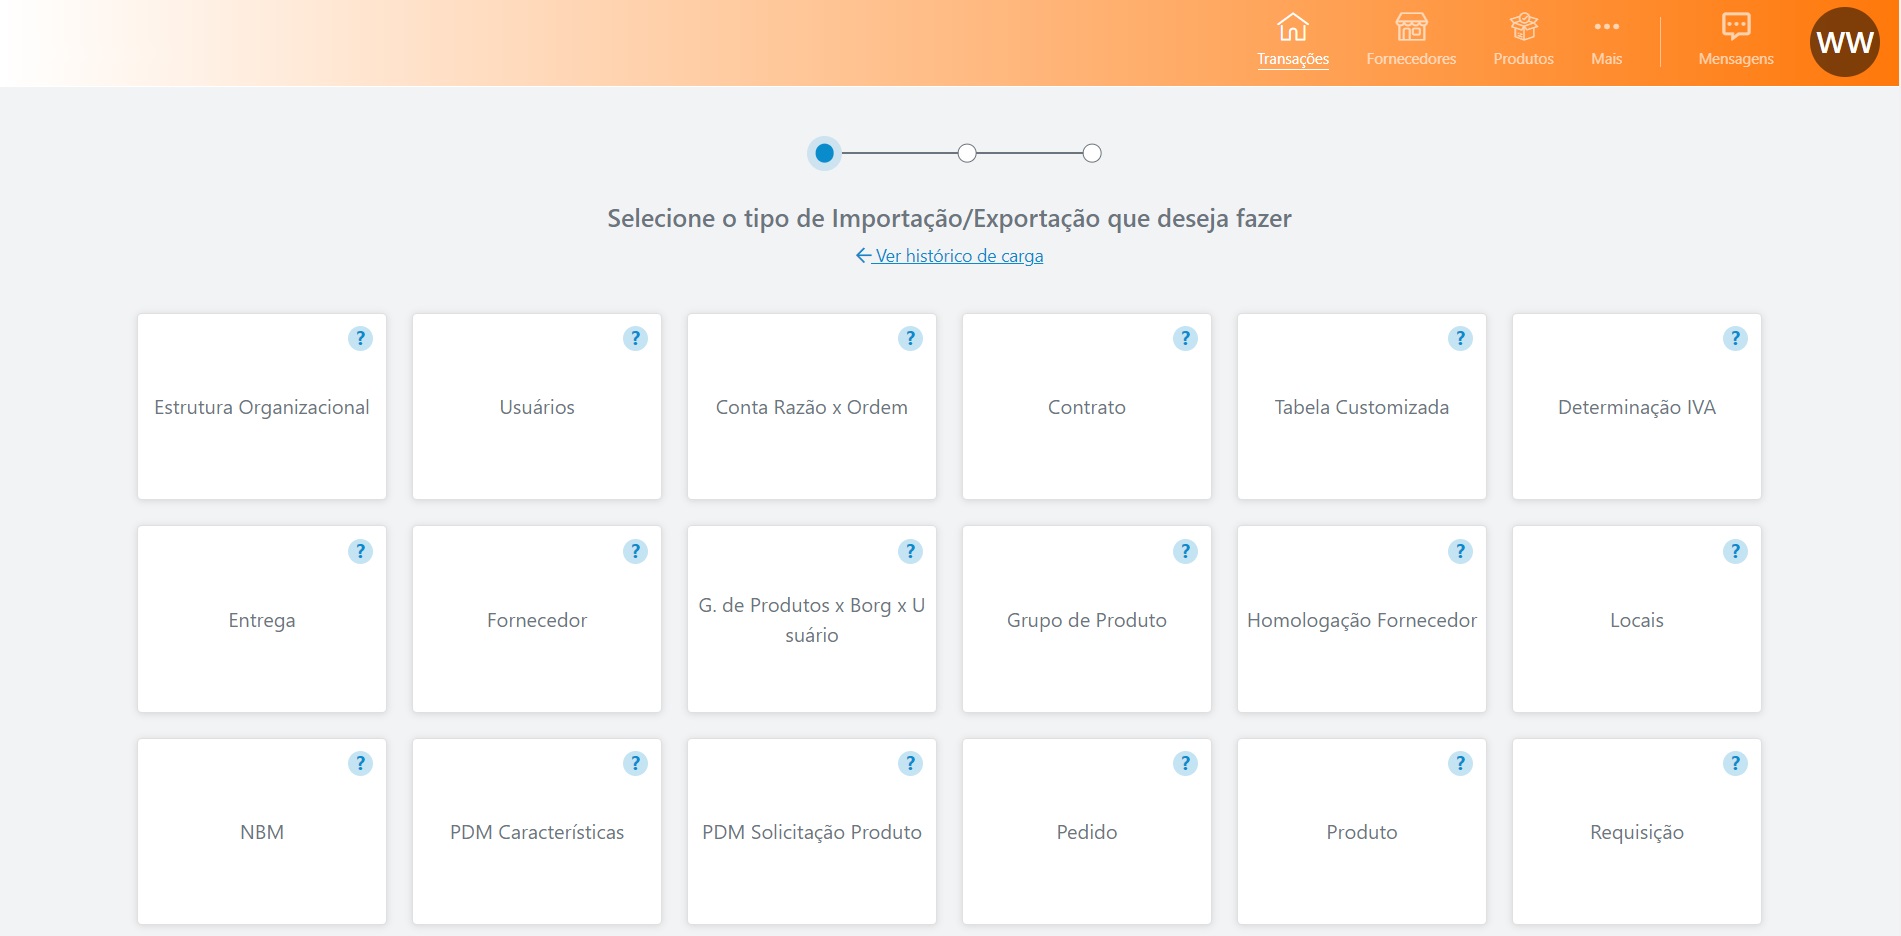Show help for PDM Solicitação Produto card

tap(910, 764)
